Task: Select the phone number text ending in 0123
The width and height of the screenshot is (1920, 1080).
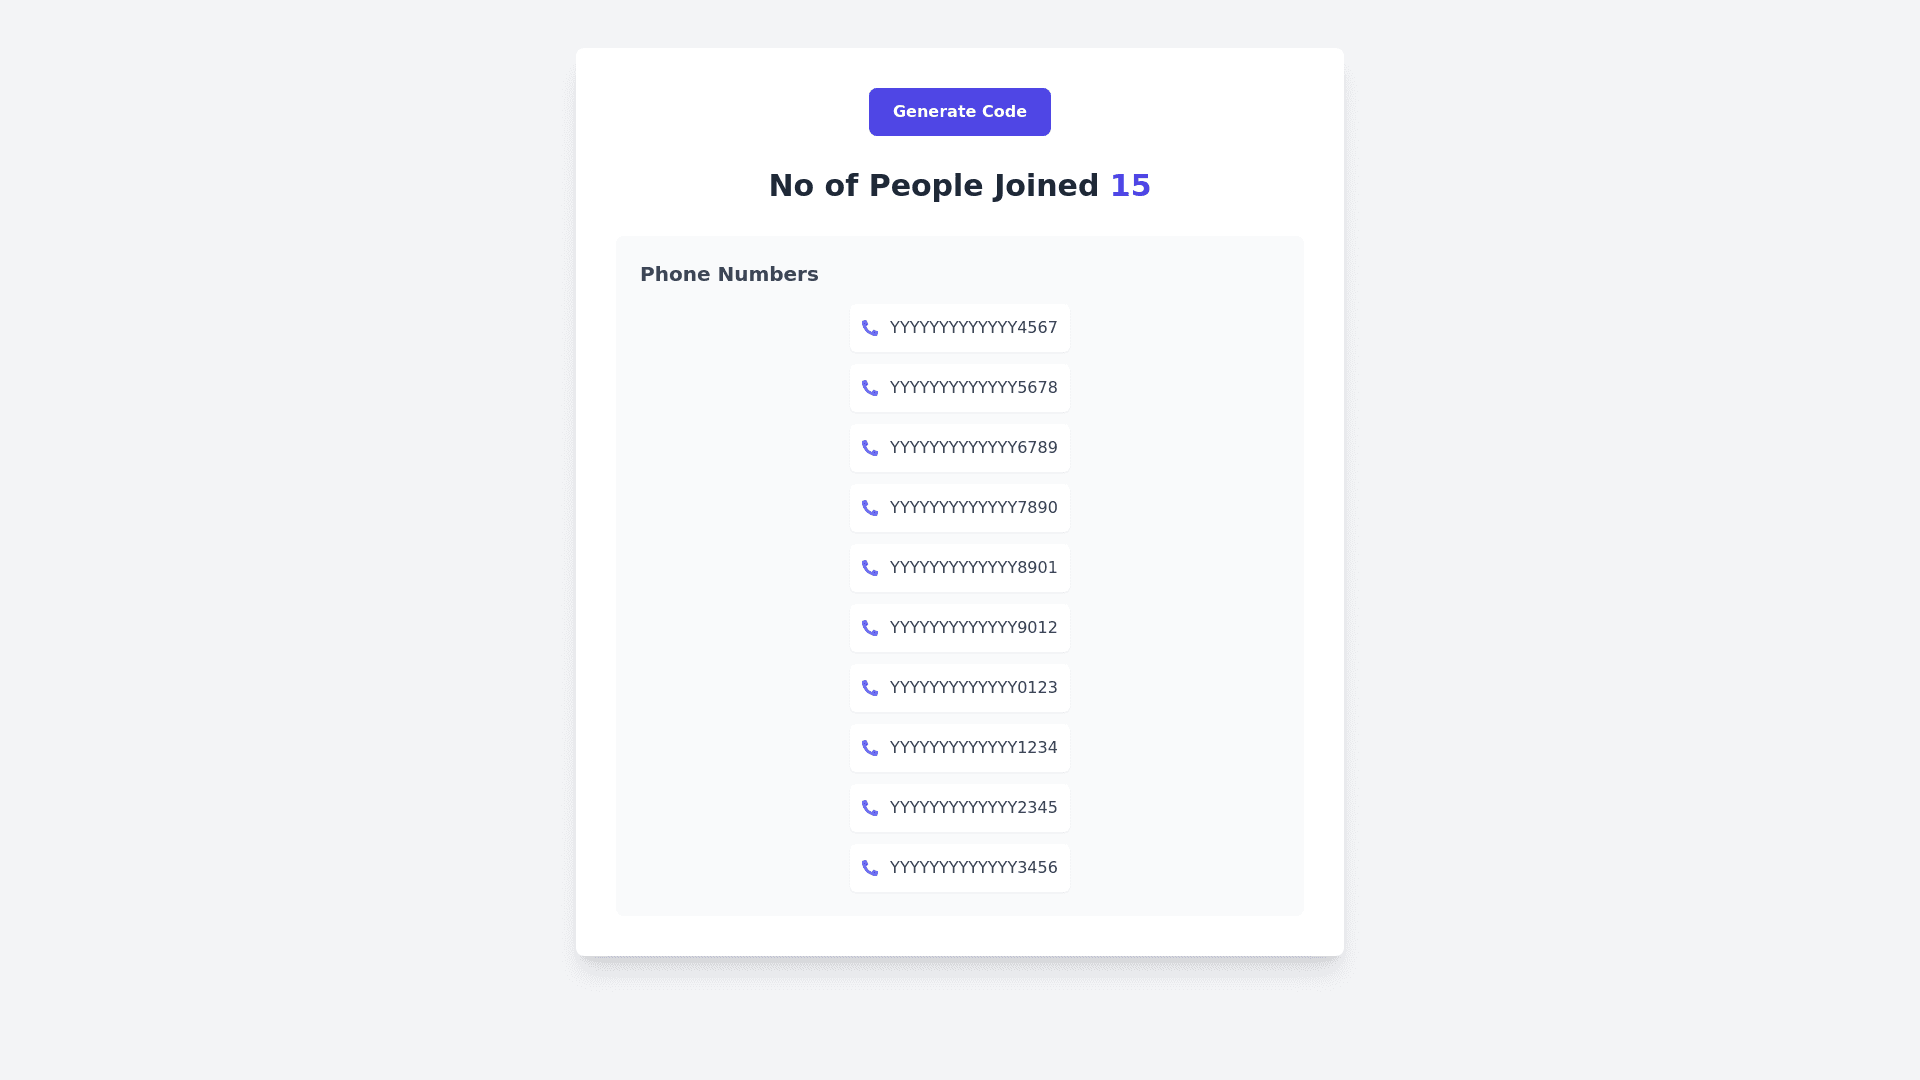Action: [973, 688]
